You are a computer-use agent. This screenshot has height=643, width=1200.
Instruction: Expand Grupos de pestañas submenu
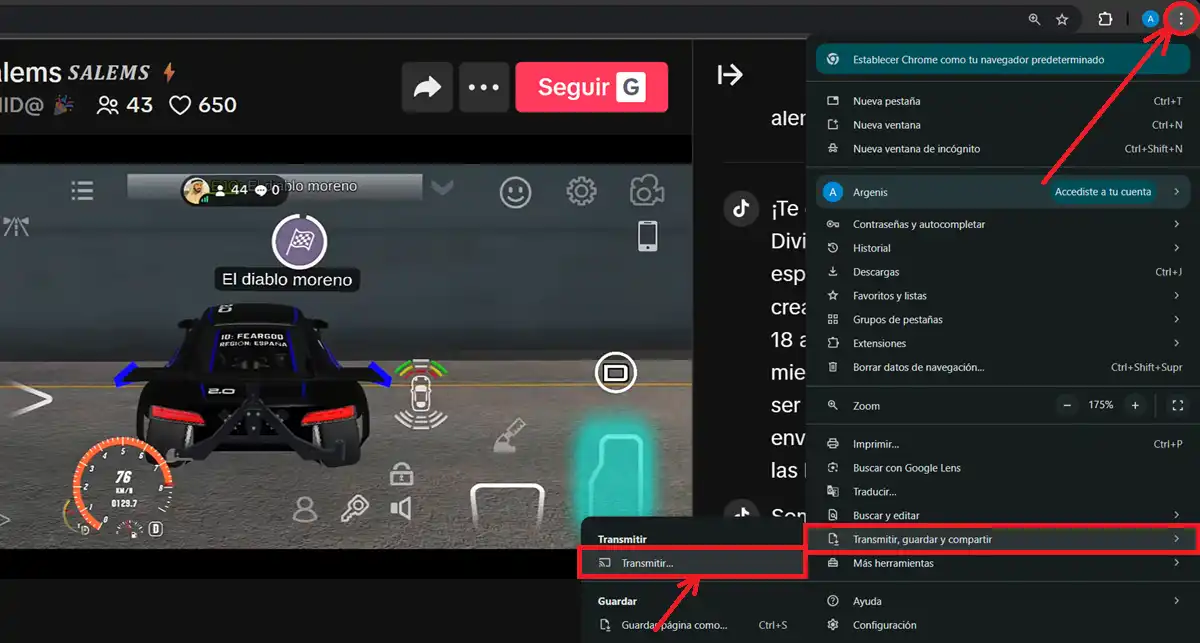(x=1005, y=320)
